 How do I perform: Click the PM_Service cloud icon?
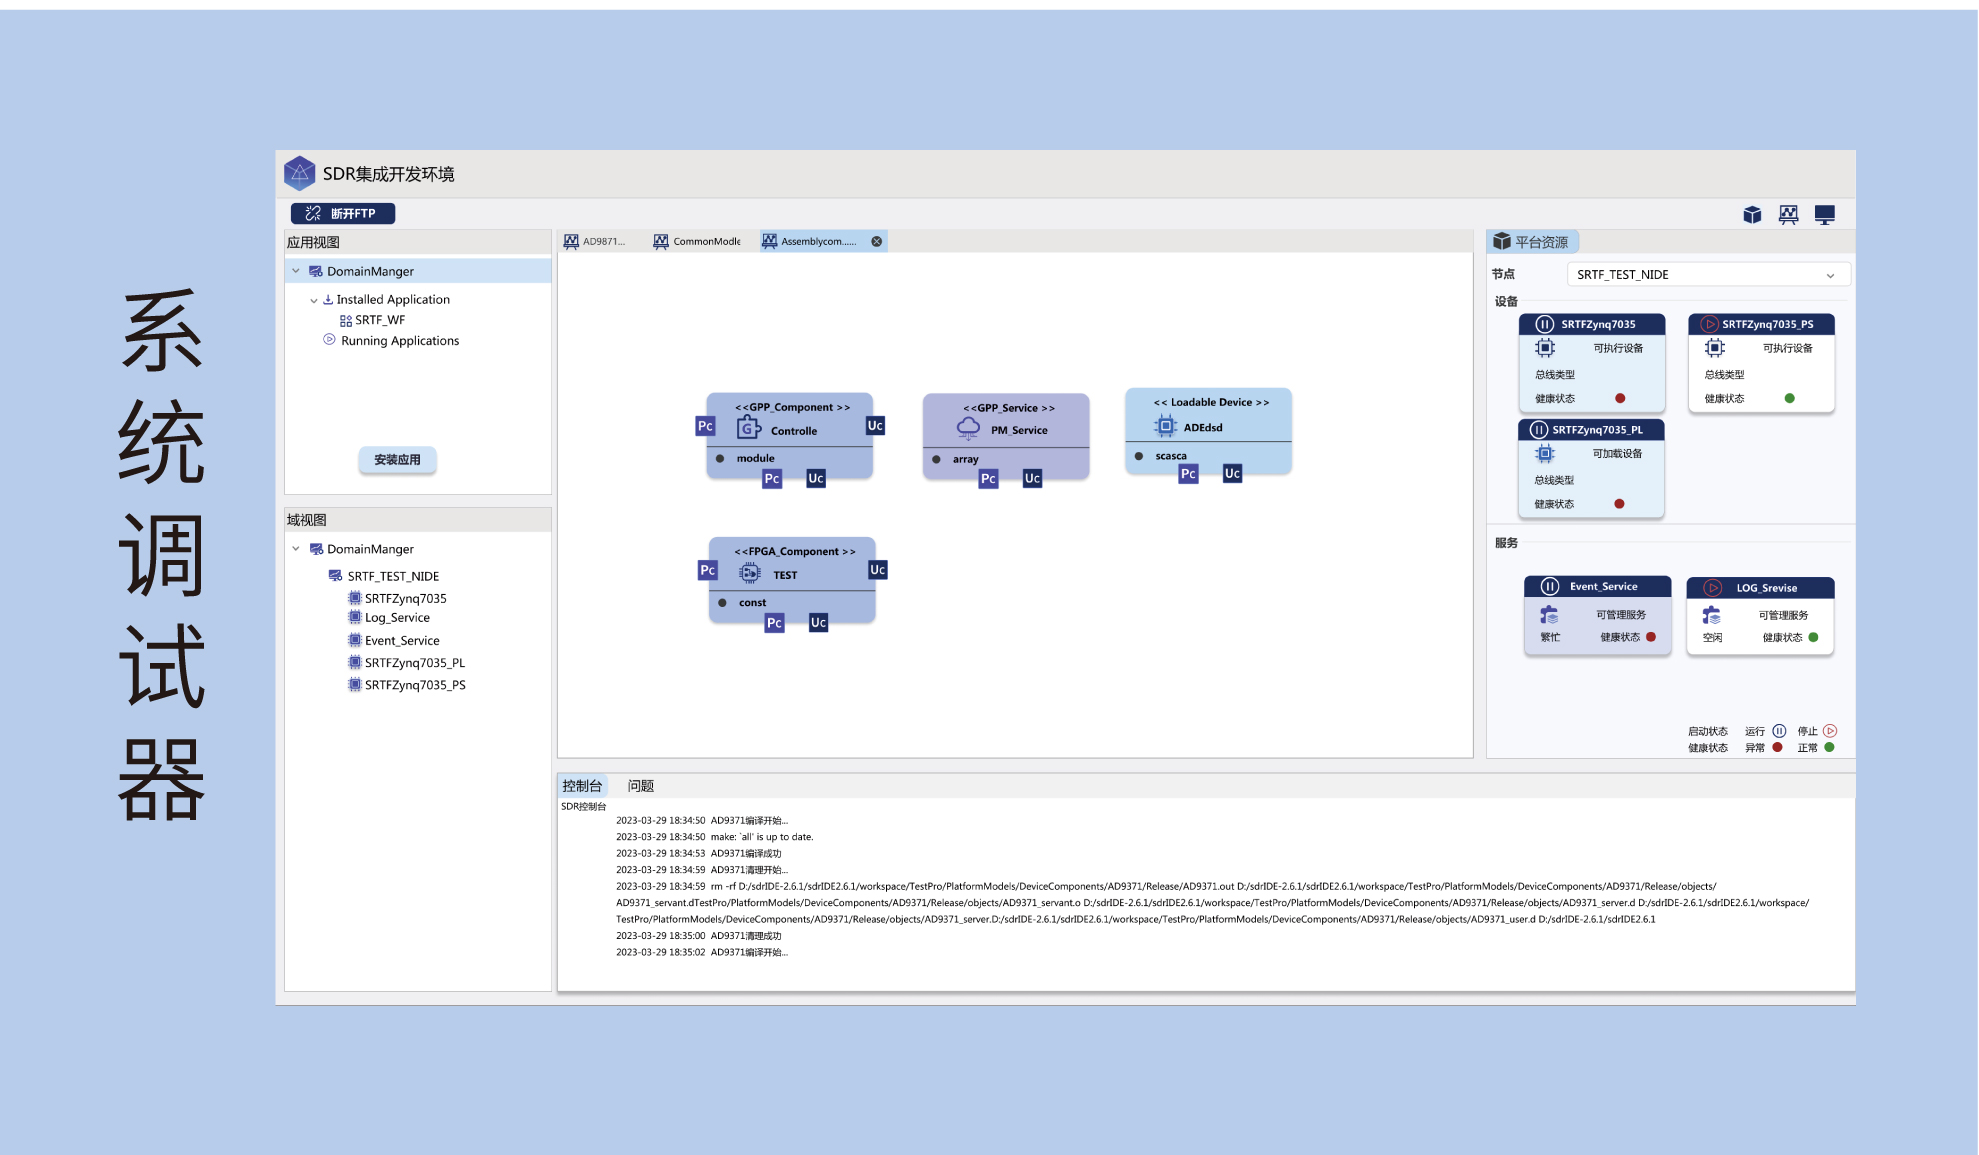coord(968,428)
